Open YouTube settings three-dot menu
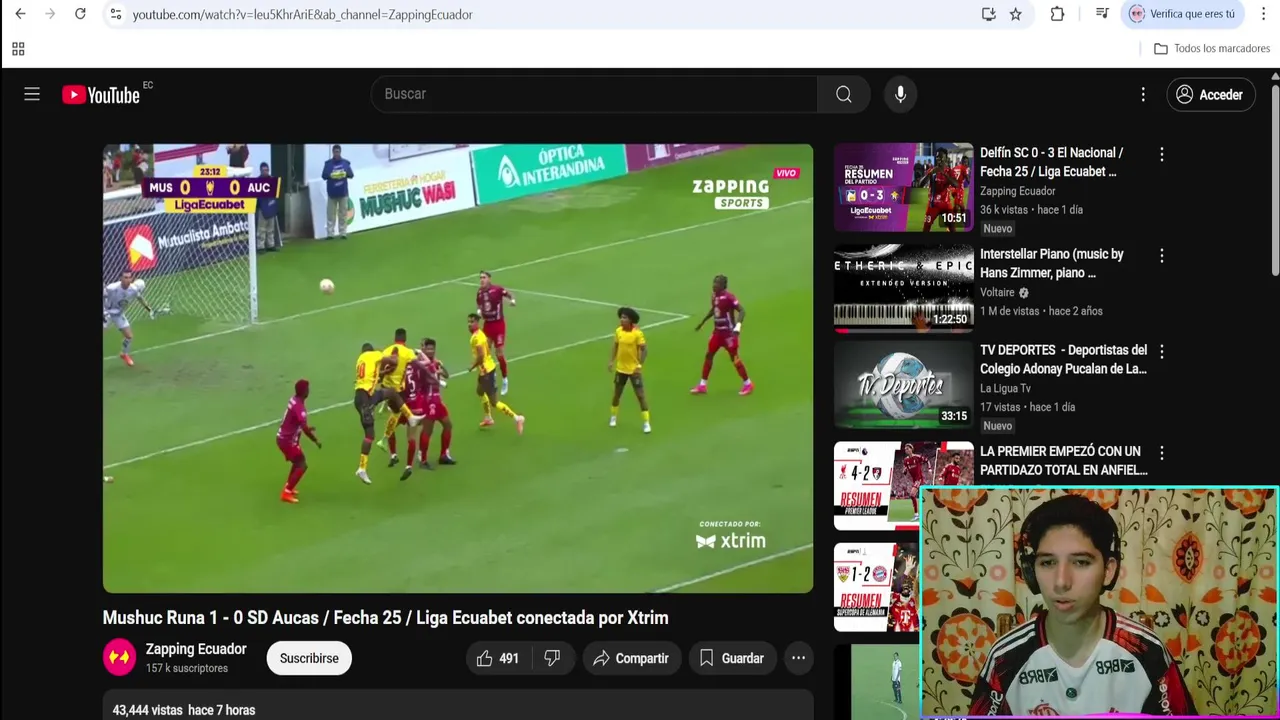The width and height of the screenshot is (1280, 720). [x=1143, y=94]
